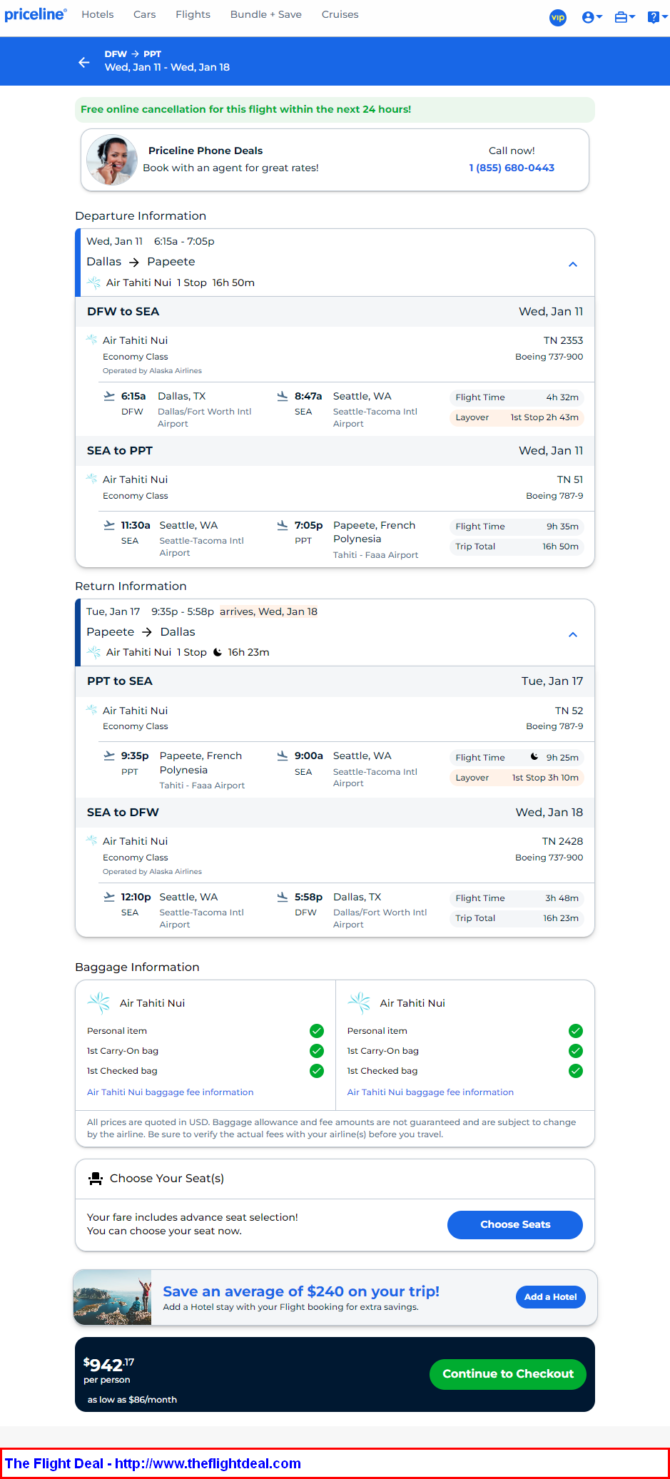The width and height of the screenshot is (670, 1479).
Task: Open the Flights navigation tab
Action: pos(193,15)
